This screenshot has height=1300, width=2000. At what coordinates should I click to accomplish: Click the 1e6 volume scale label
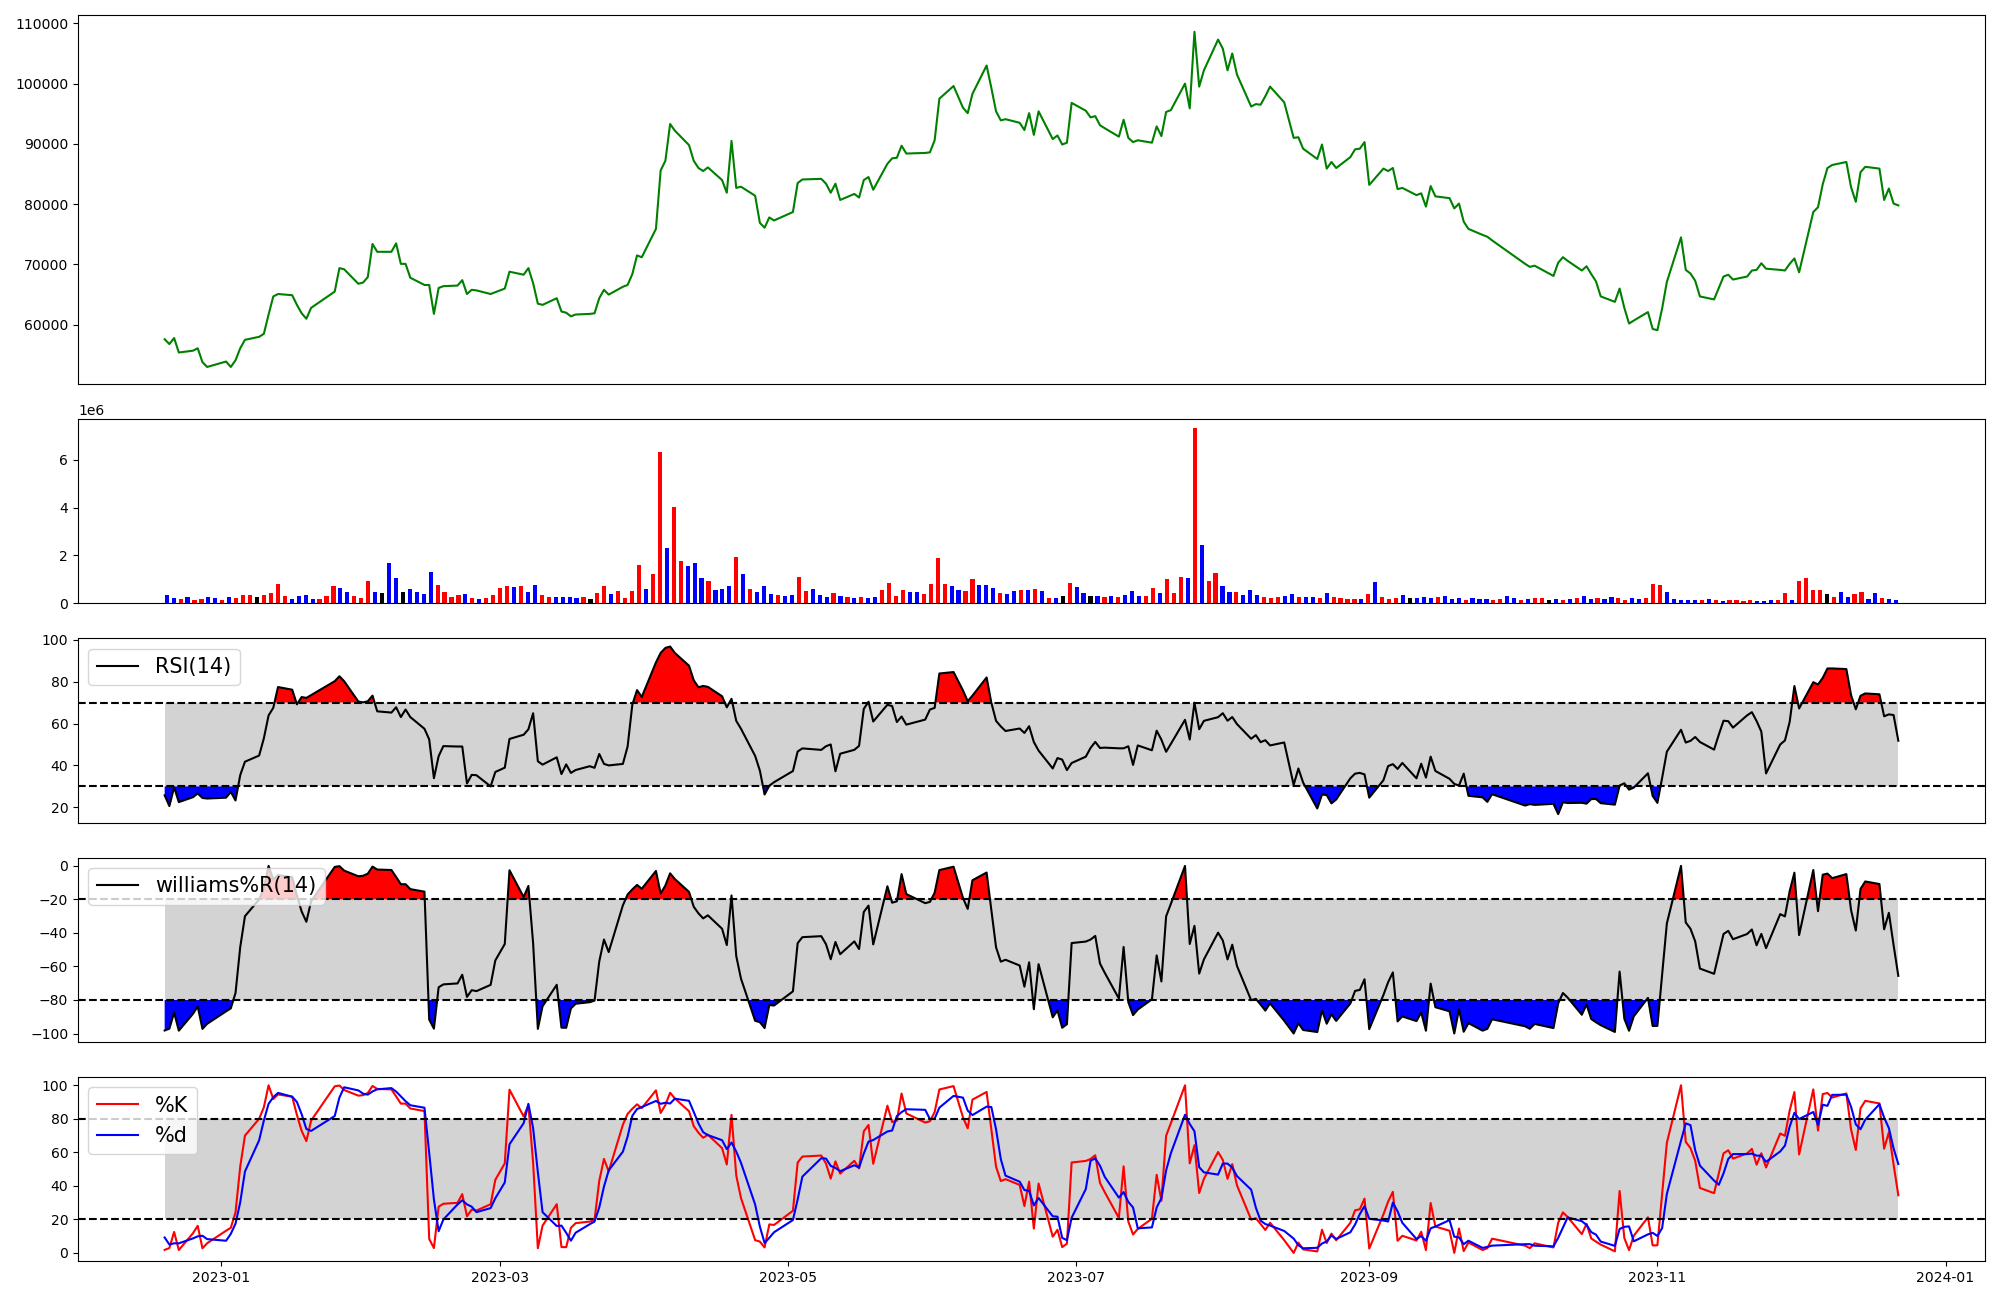tap(91, 411)
